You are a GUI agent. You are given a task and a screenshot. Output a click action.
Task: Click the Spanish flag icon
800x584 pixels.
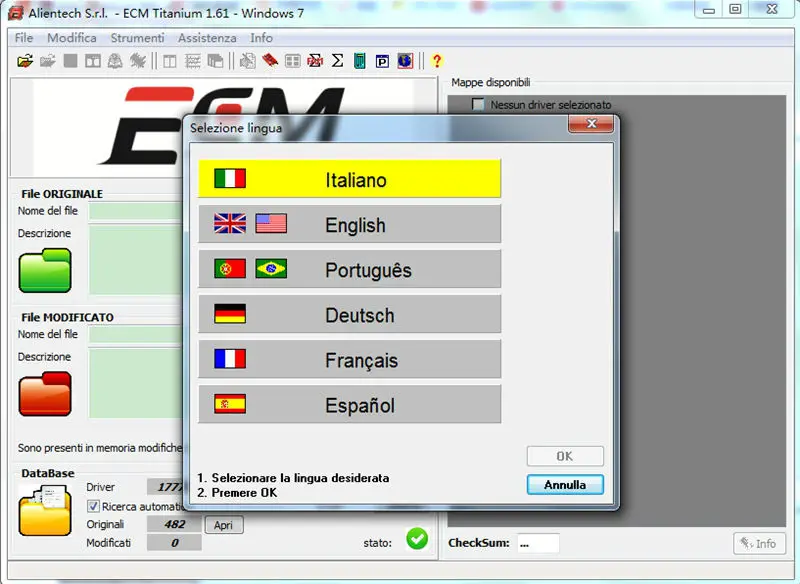(x=230, y=404)
